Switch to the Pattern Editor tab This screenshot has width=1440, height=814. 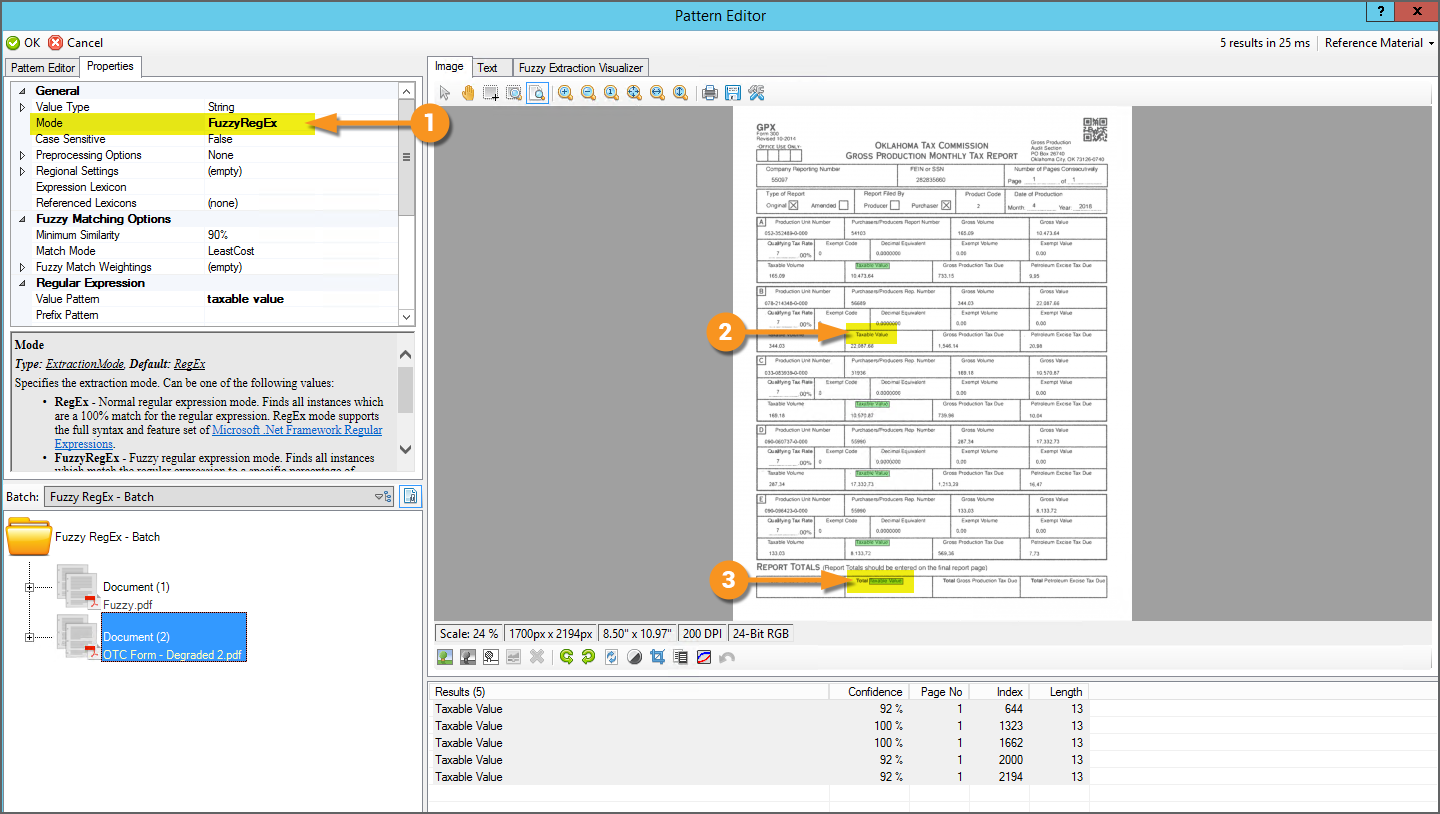pos(43,68)
